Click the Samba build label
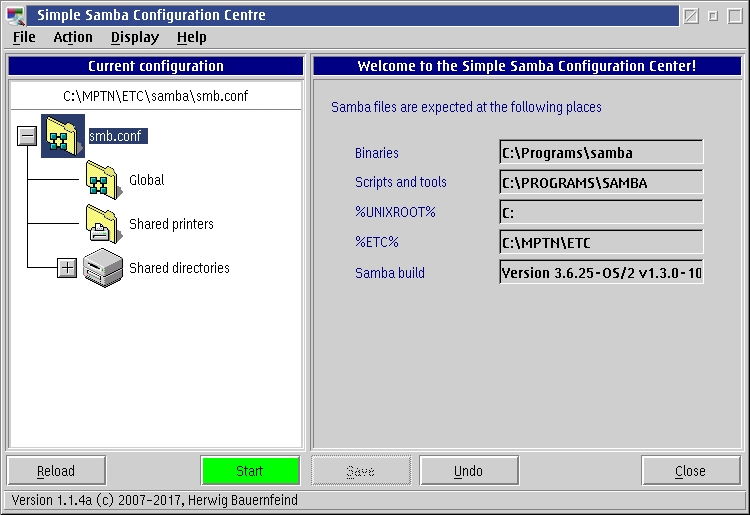The image size is (750, 515). [390, 273]
